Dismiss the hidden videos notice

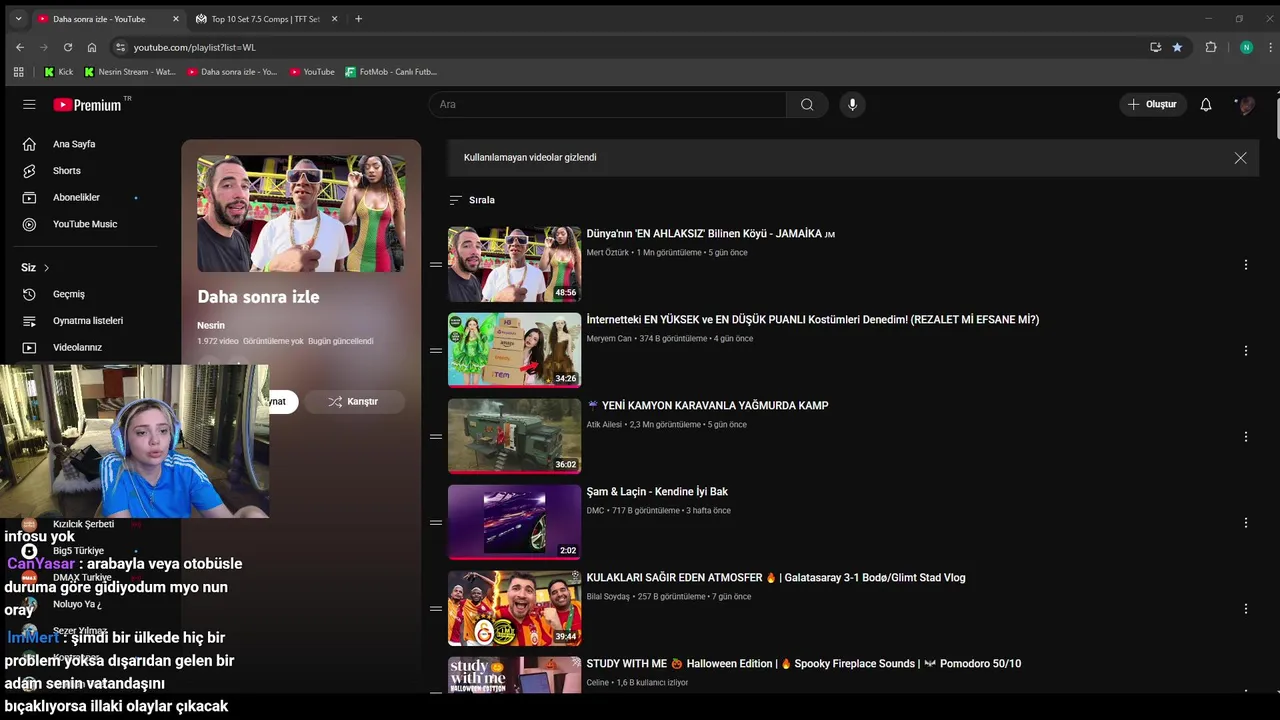coord(1240,158)
